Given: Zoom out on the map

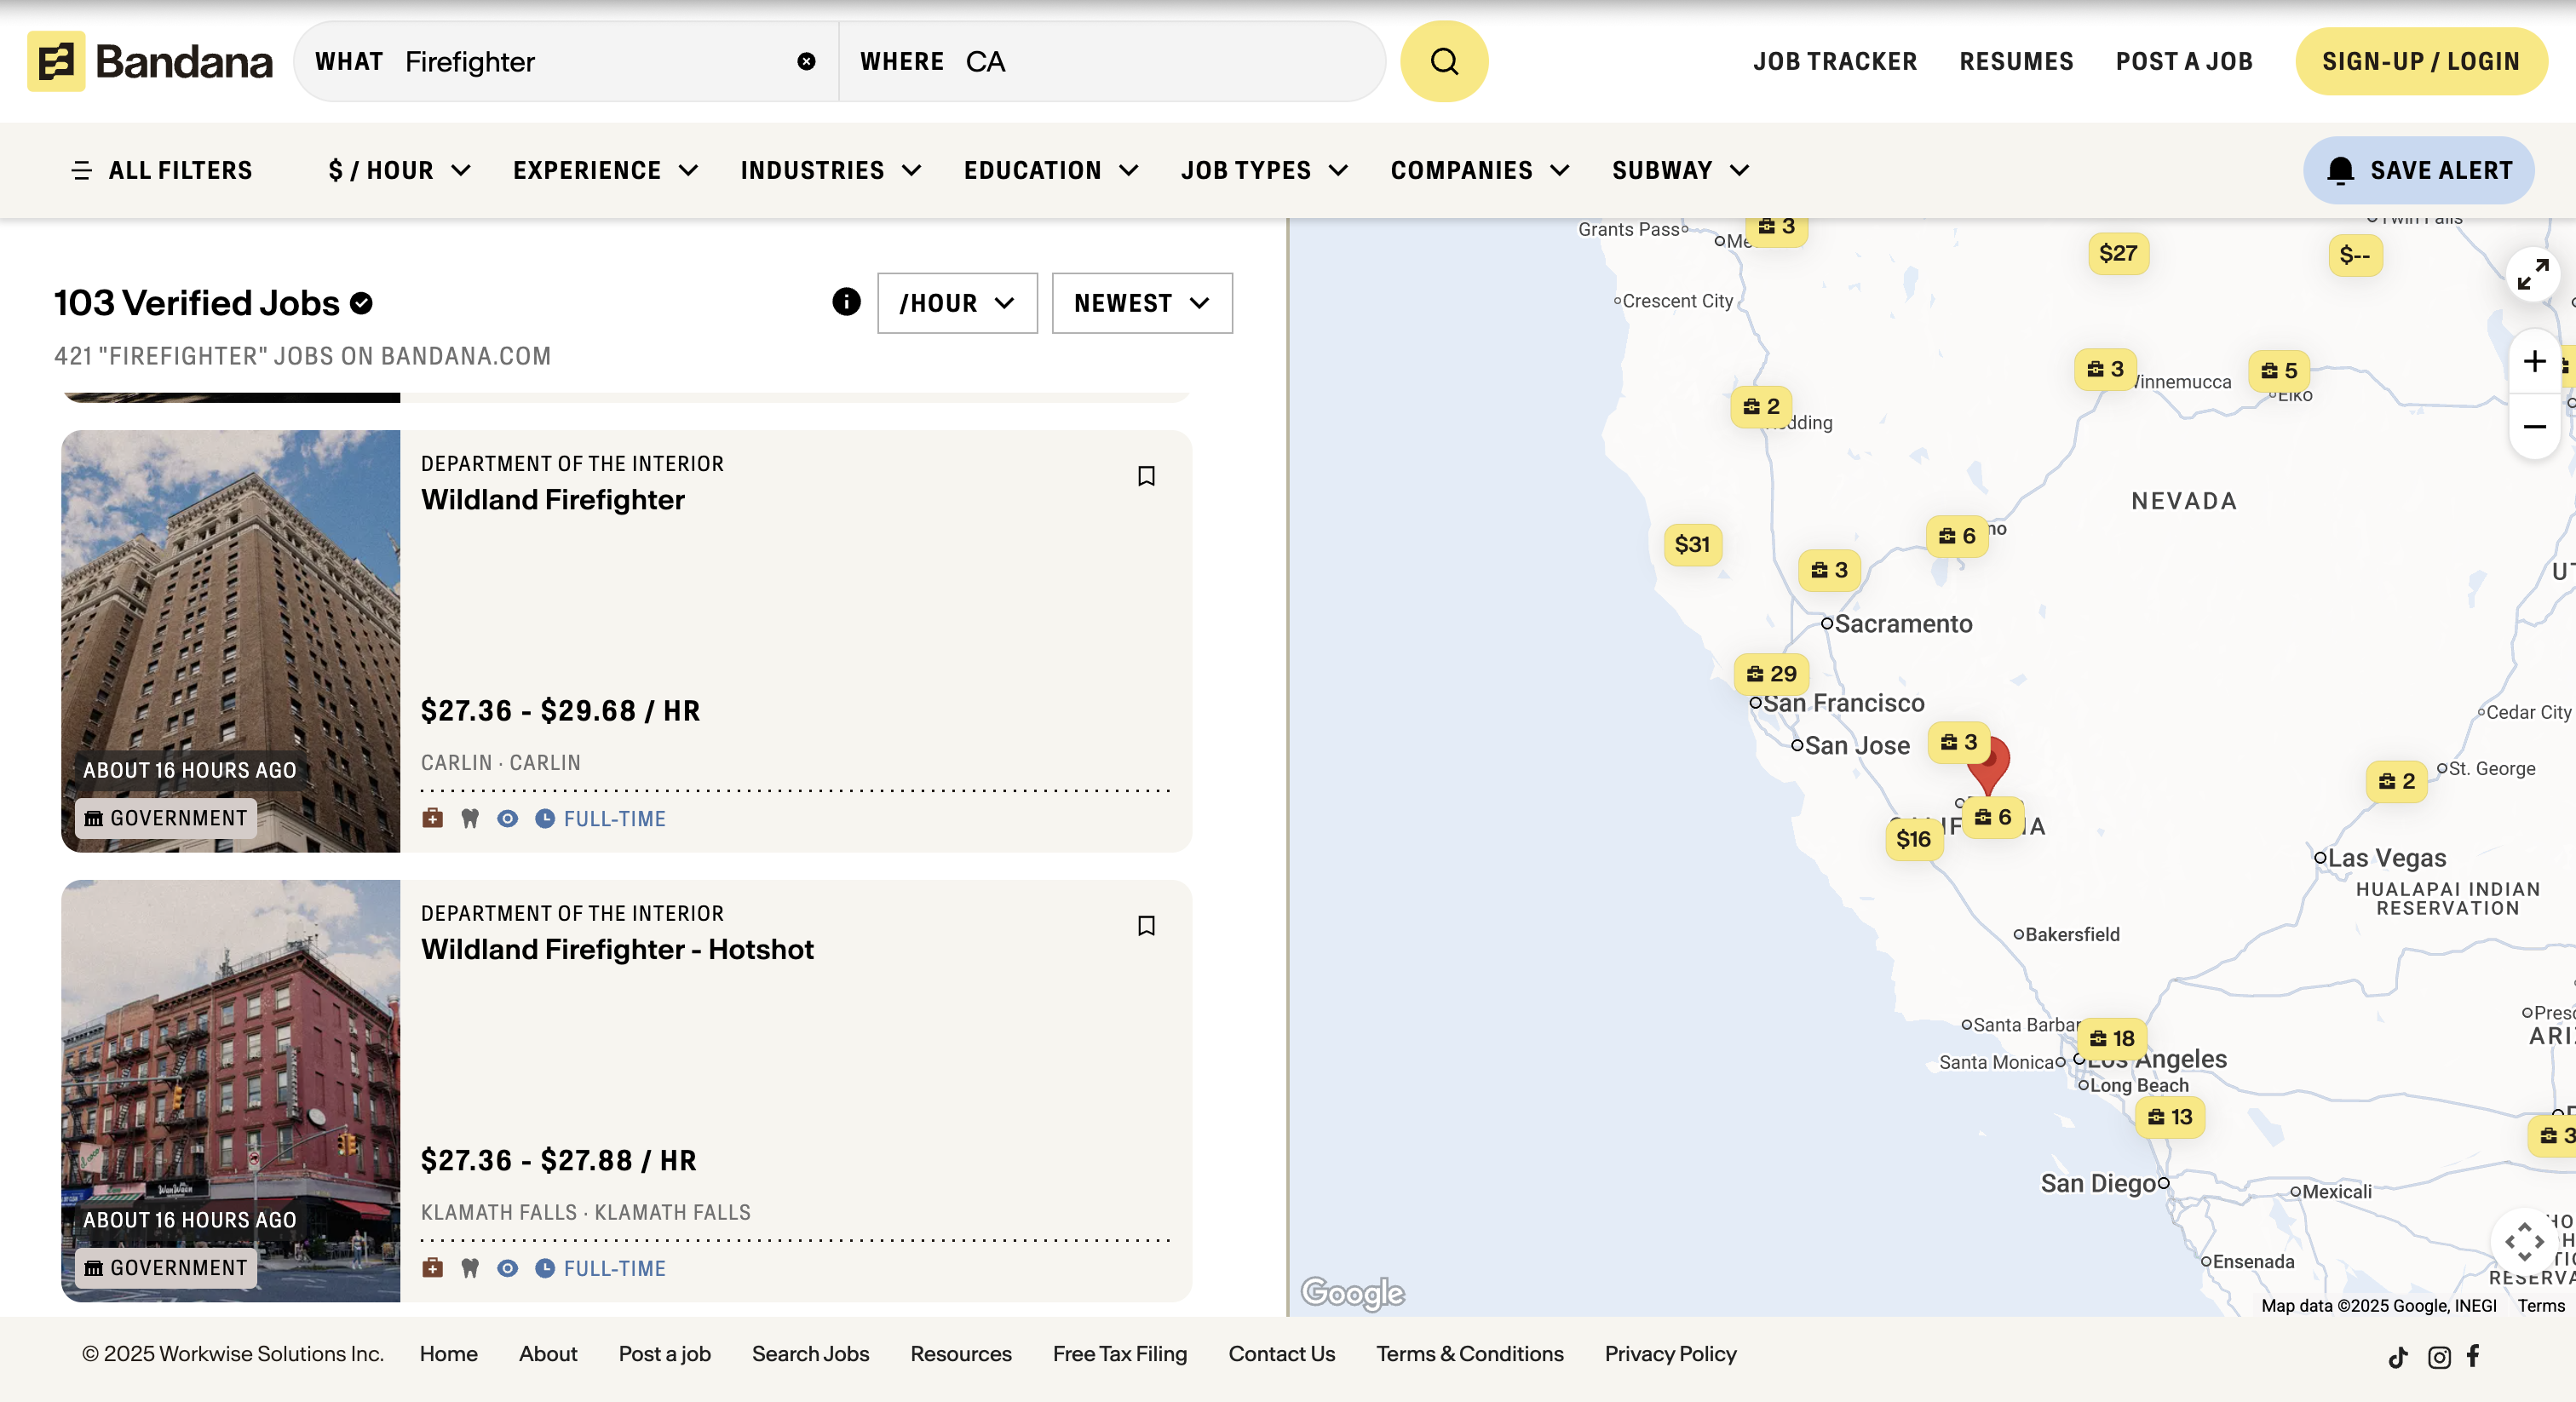Looking at the screenshot, I should pos(2533,427).
